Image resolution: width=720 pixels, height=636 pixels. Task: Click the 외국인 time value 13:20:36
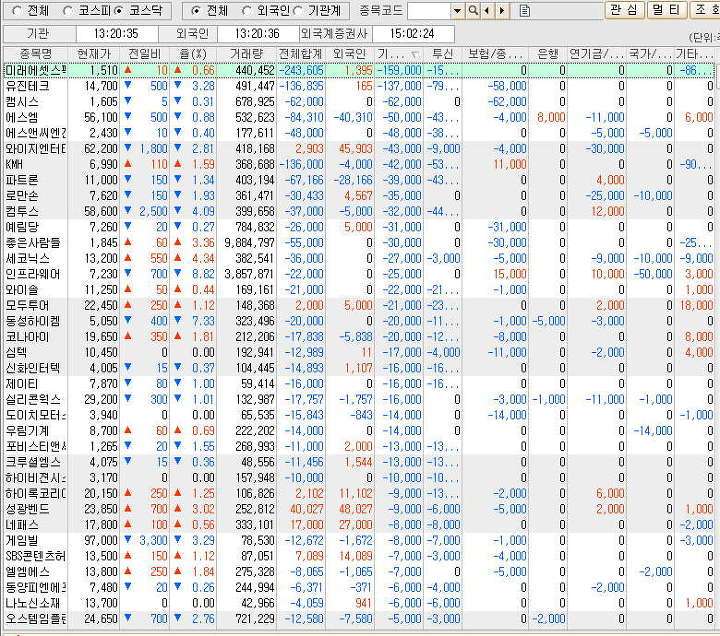pos(257,34)
